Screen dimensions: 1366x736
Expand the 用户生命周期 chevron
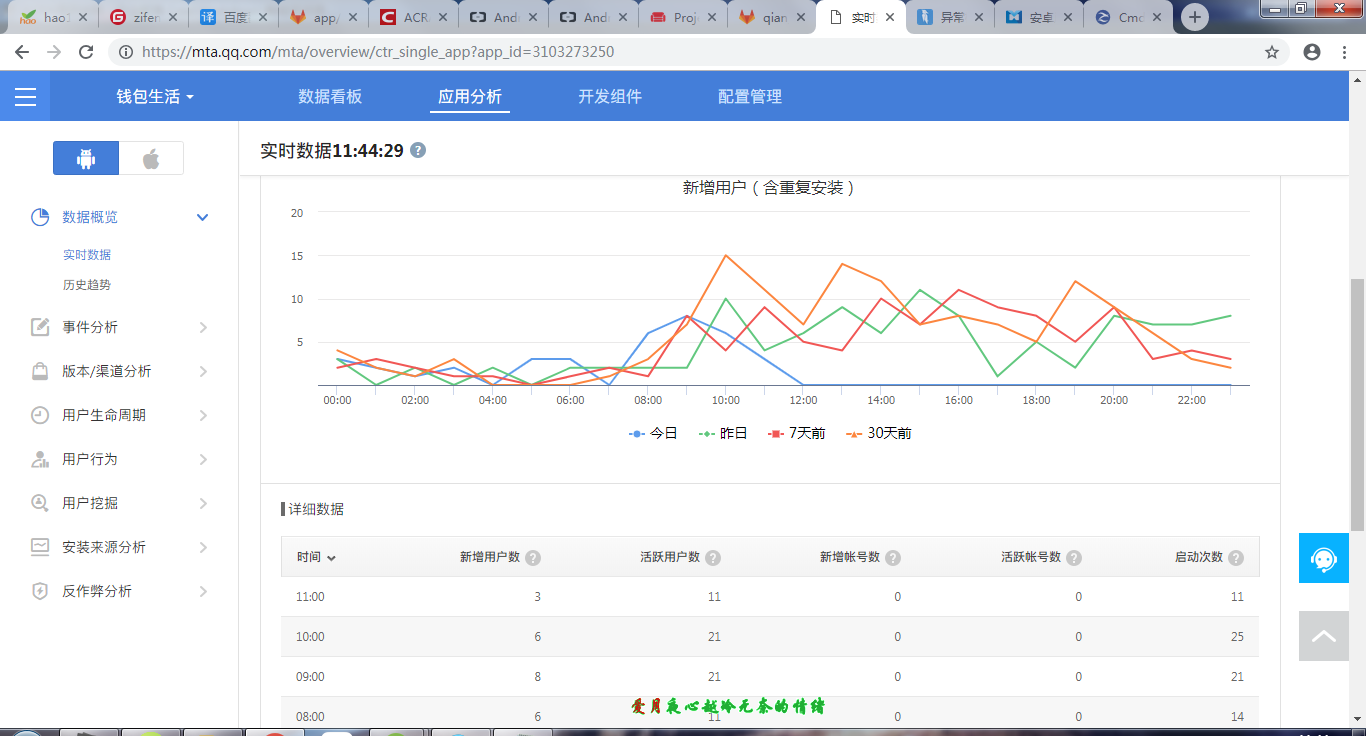203,415
